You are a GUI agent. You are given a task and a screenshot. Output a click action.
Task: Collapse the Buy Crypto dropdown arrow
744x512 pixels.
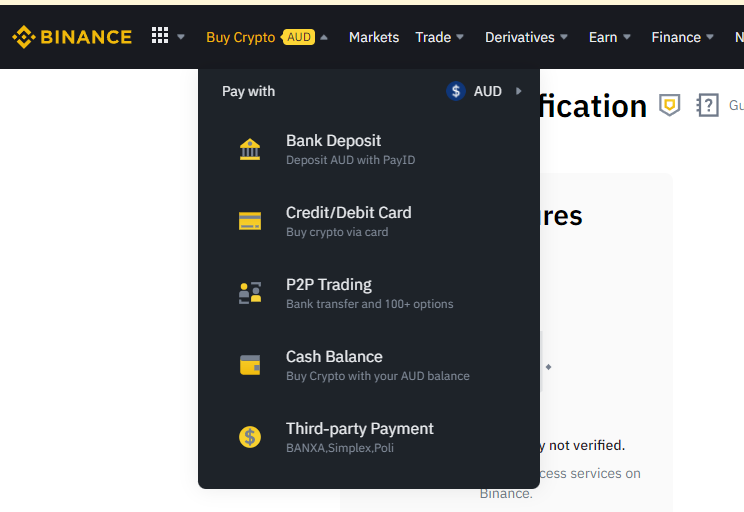pyautogui.click(x=324, y=37)
